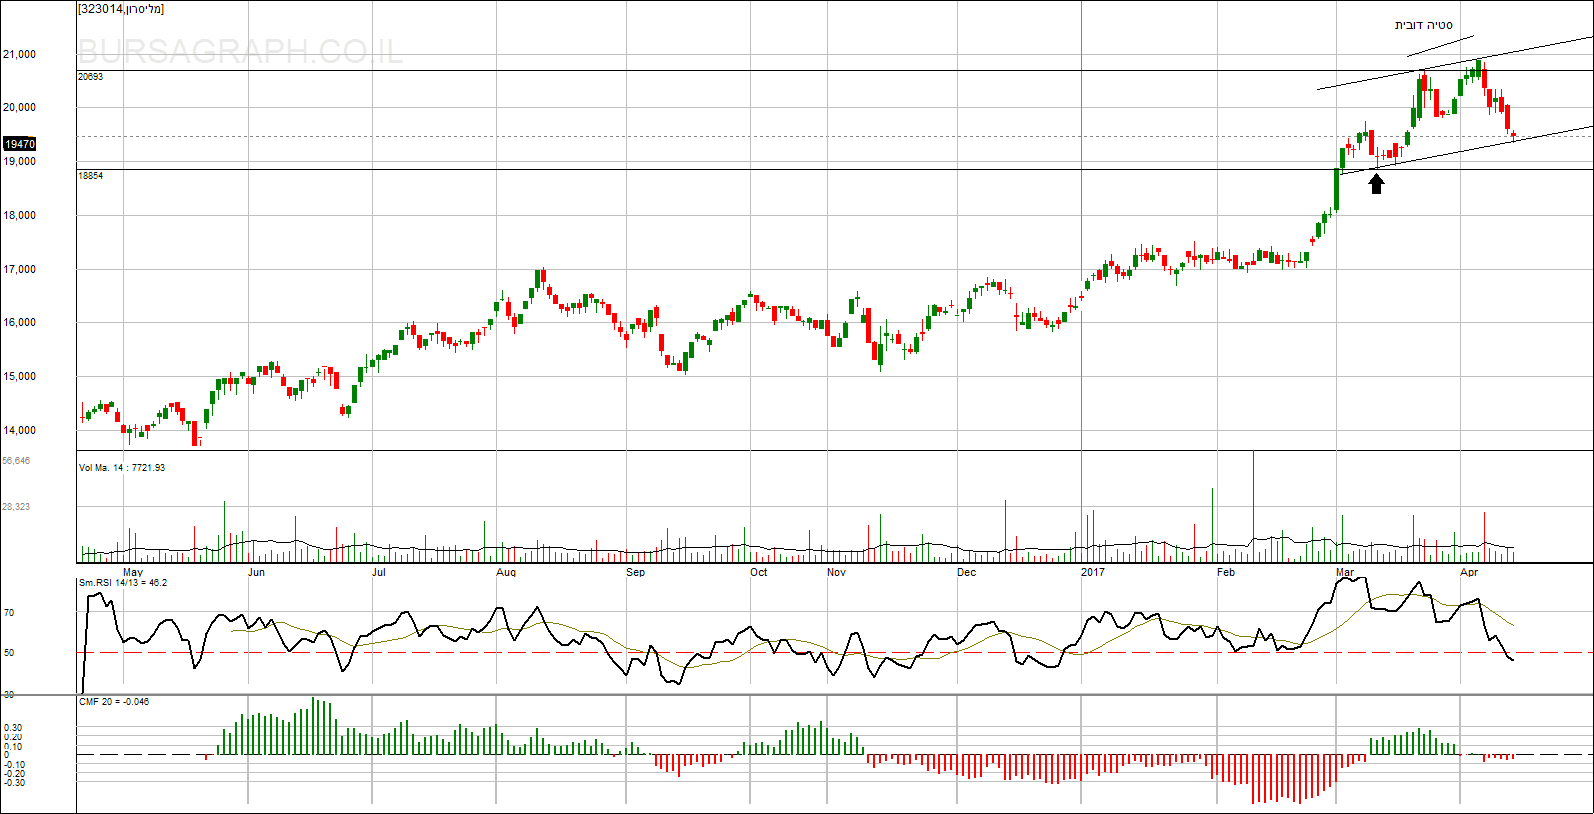Click the RSI axis label 50
The image size is (1594, 814).
point(9,653)
